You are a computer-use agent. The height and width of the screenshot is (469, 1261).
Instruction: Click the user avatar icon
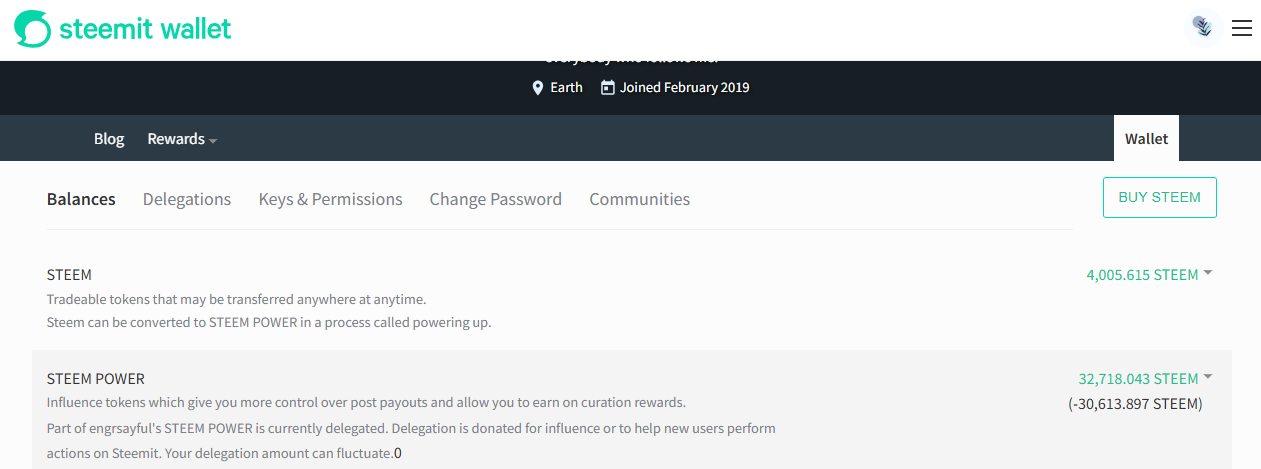[x=1203, y=28]
